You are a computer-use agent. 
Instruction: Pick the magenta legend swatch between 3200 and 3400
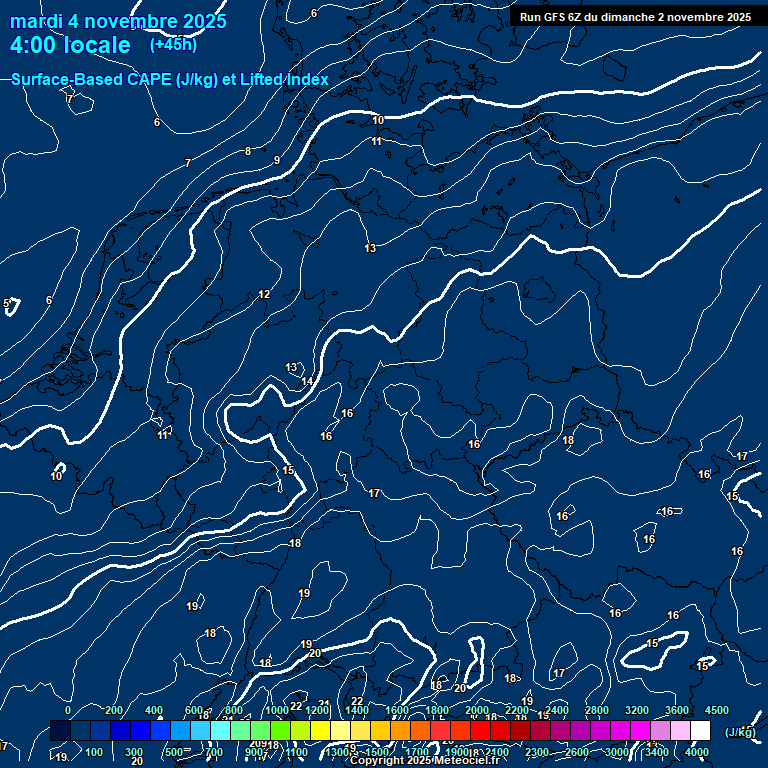pyautogui.click(x=641, y=730)
